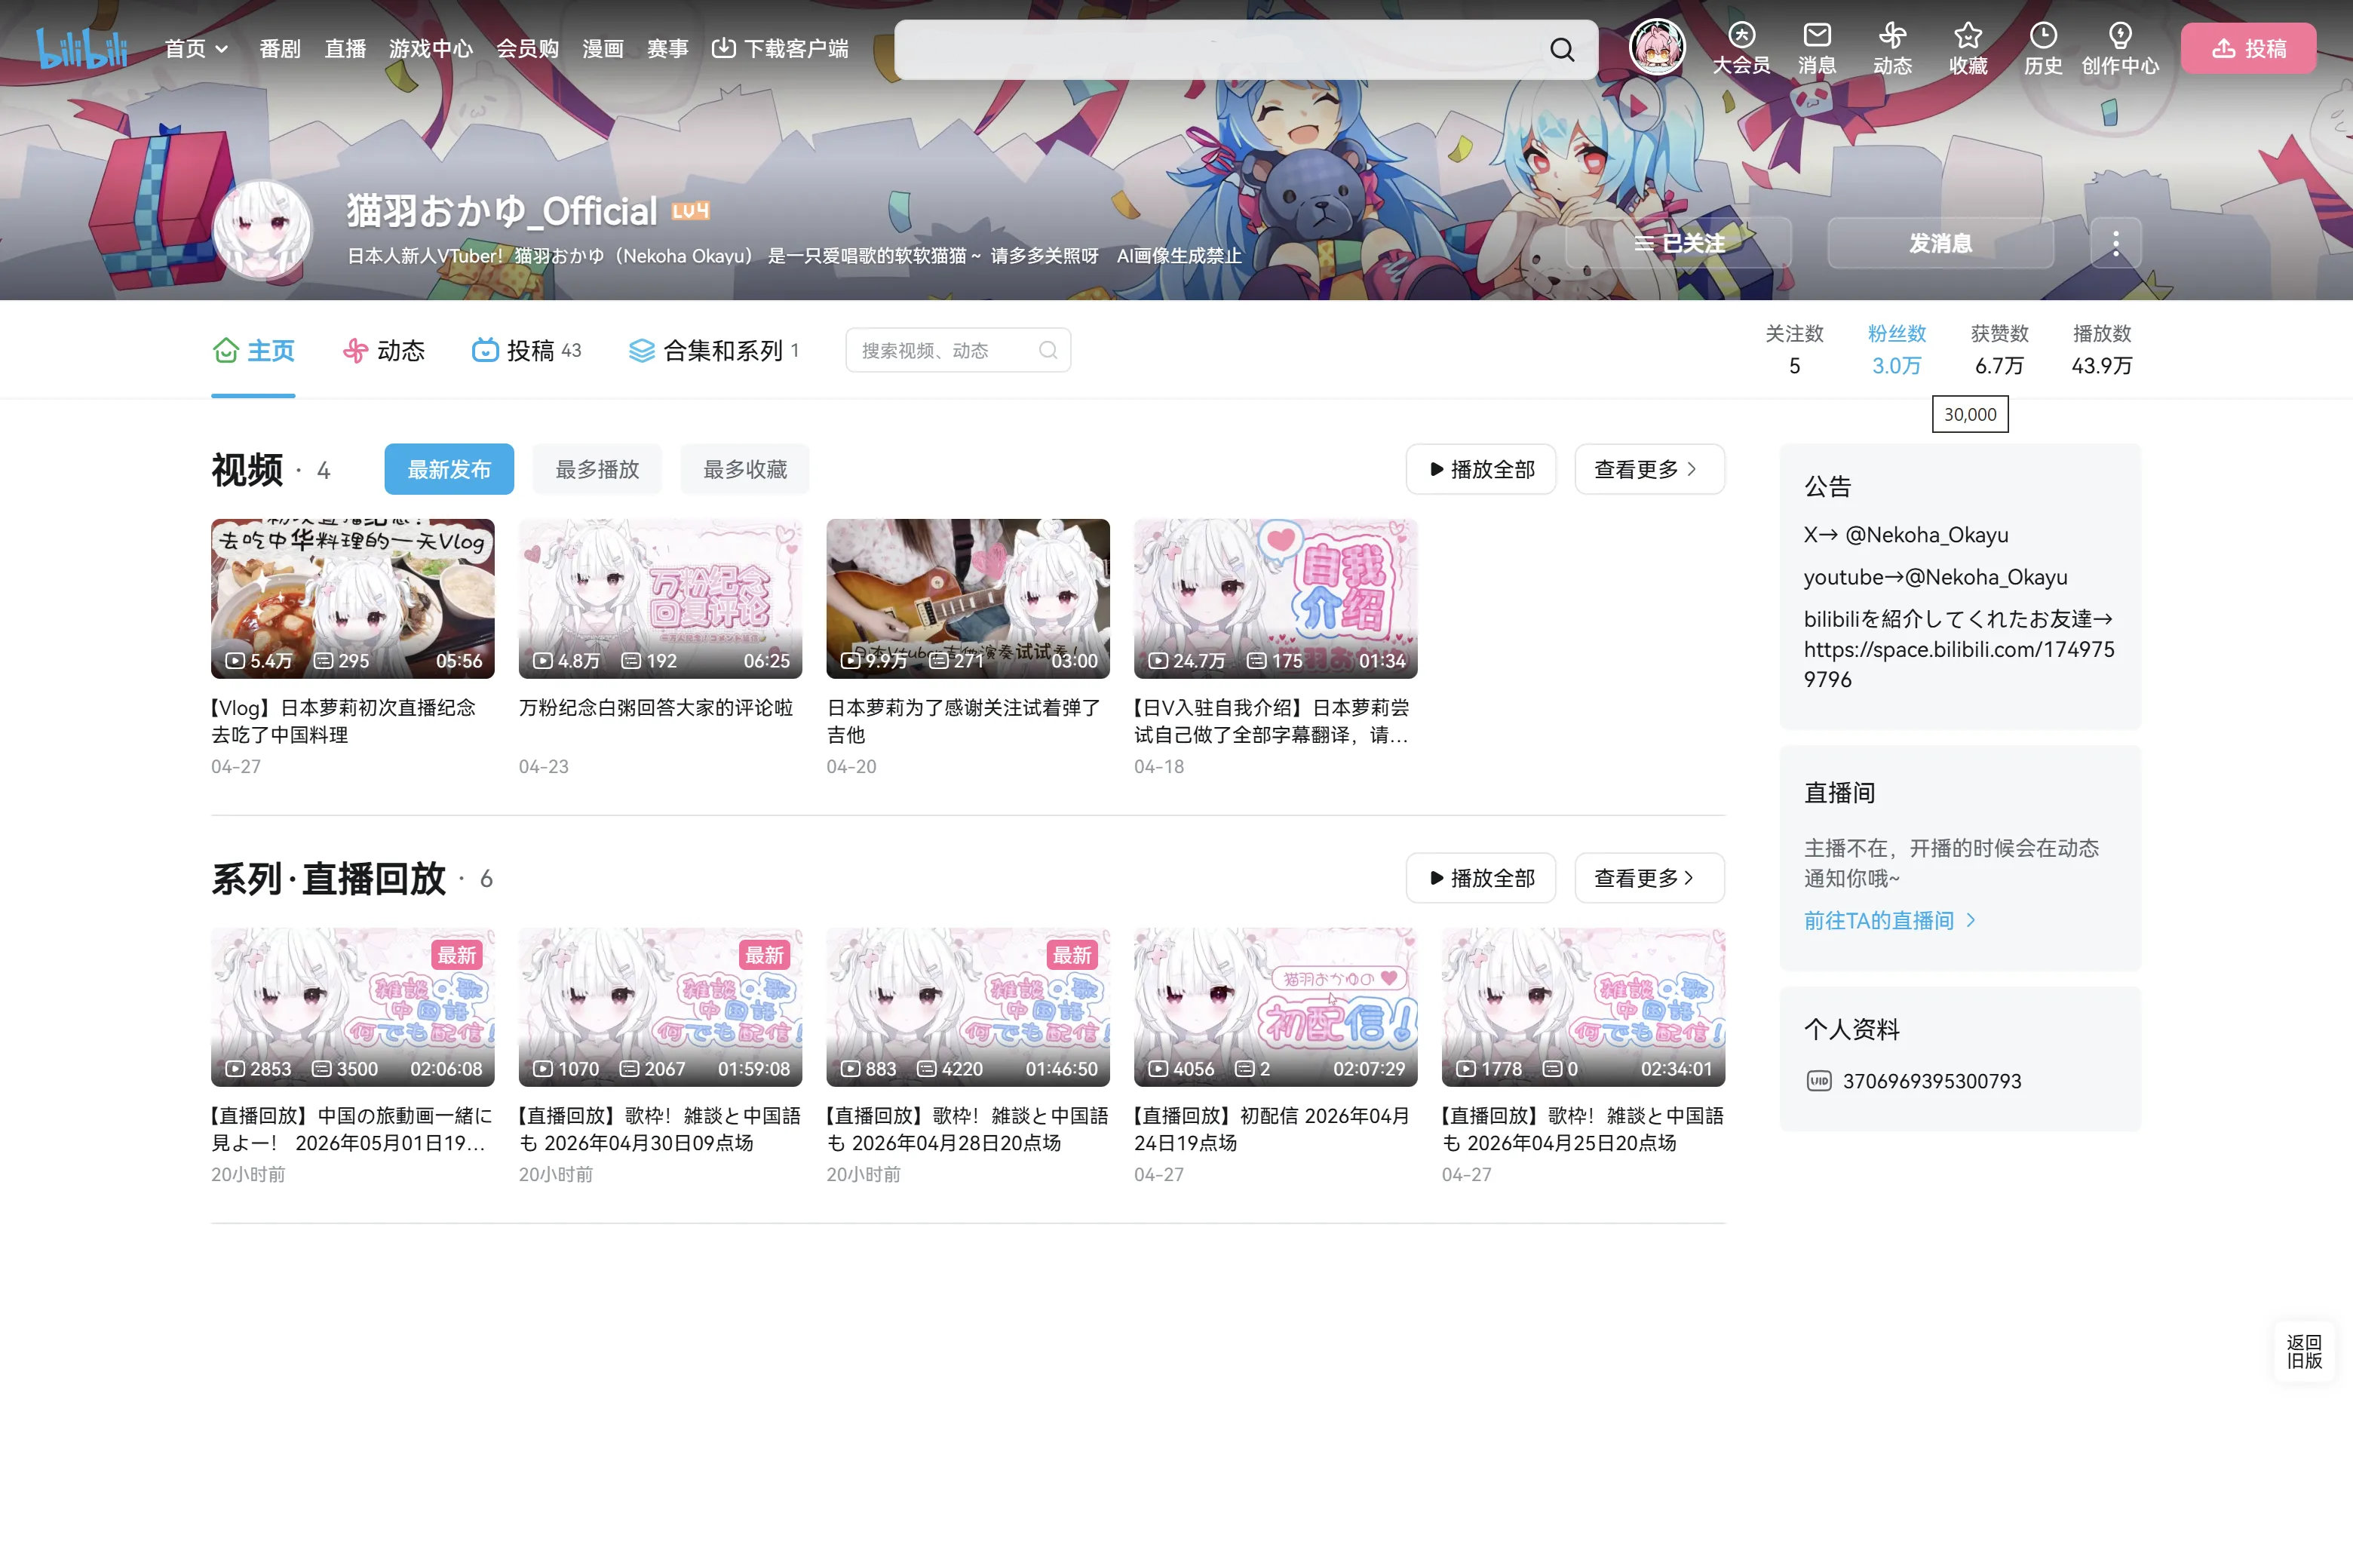The width and height of the screenshot is (2353, 1568).
Task: Click 播放全部 in the 直播回放 section
Action: pos(1481,878)
